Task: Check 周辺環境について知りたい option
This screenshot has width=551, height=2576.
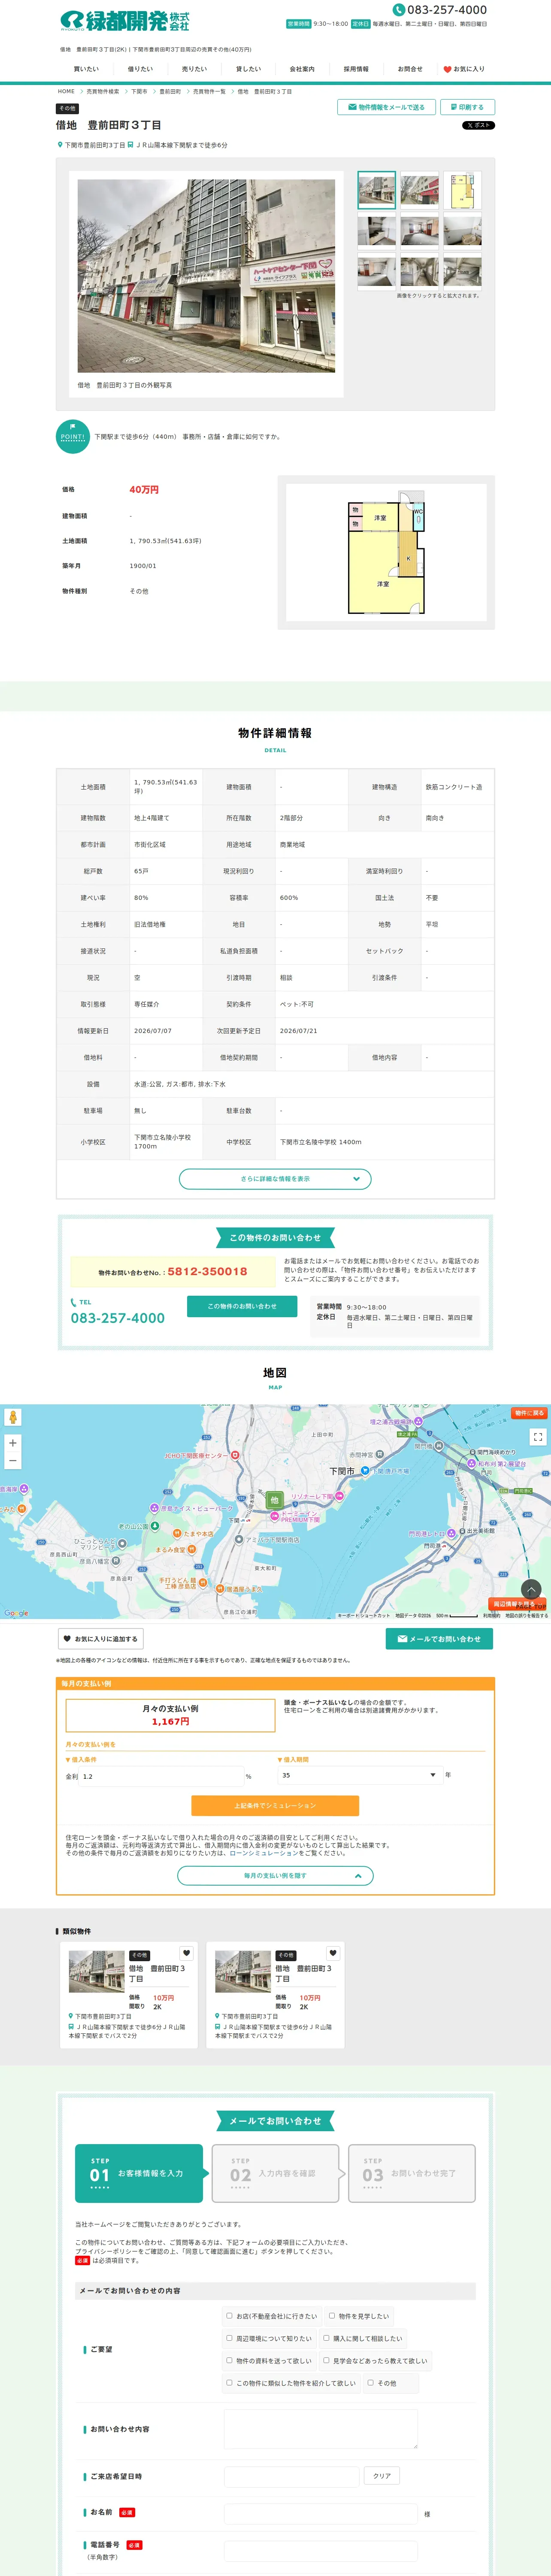Action: click(229, 2338)
